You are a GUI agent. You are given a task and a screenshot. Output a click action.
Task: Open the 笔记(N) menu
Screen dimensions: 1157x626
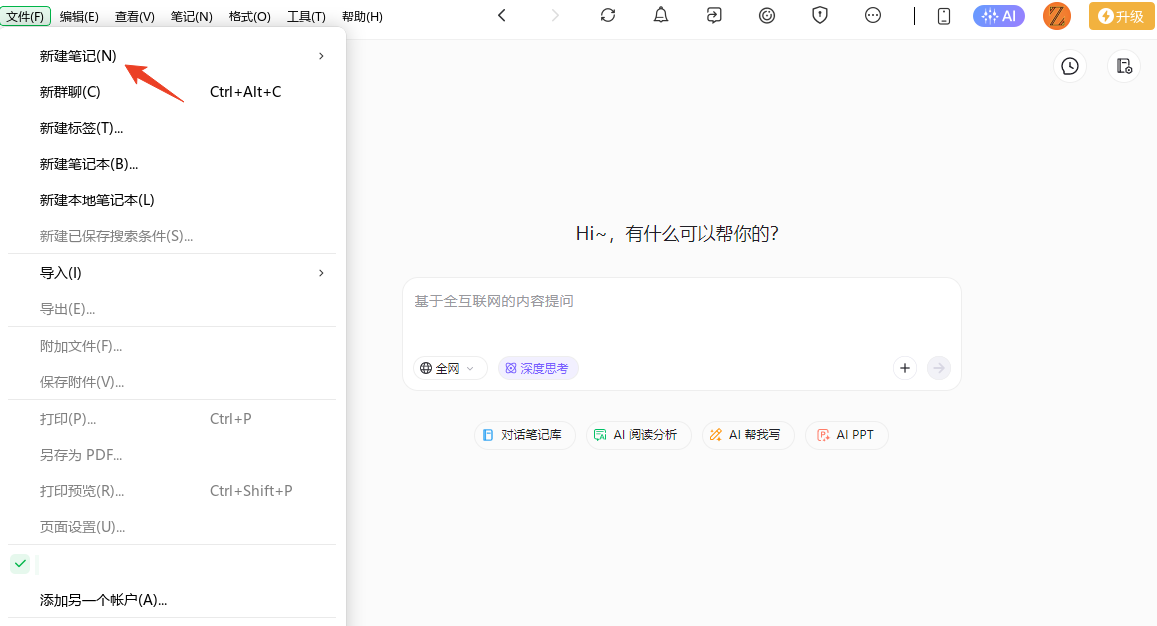tap(192, 16)
